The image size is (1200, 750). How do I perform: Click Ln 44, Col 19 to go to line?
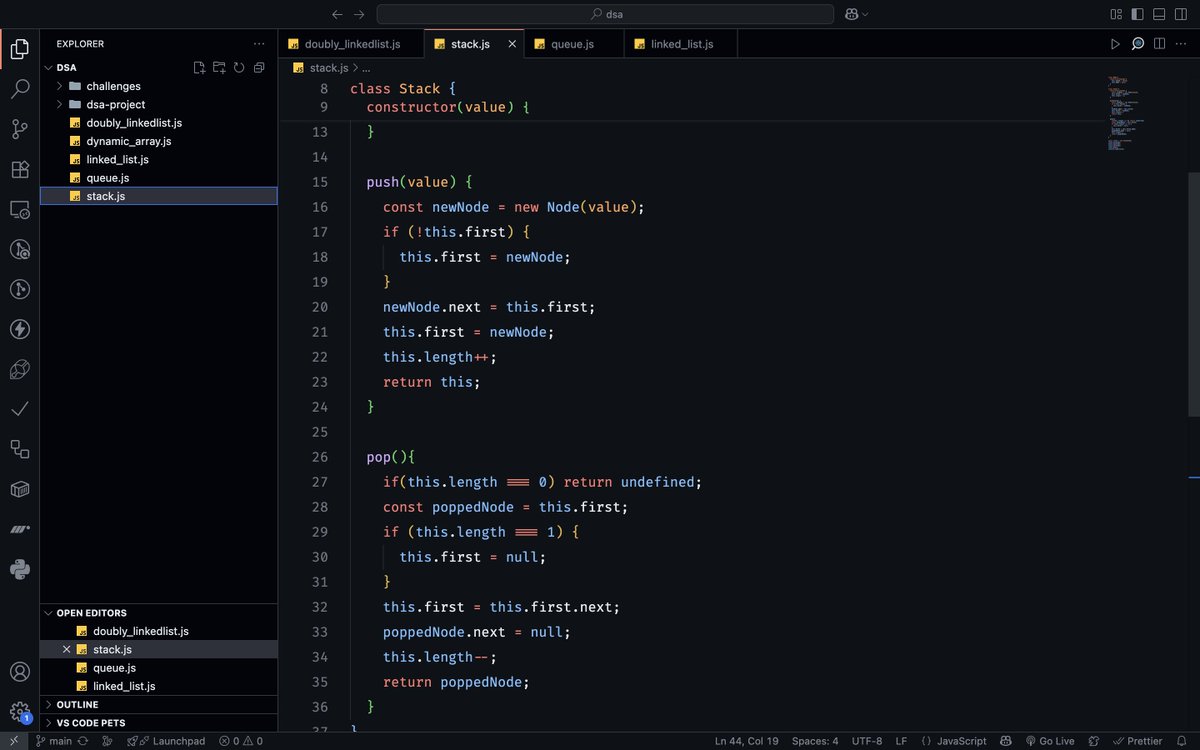click(746, 741)
